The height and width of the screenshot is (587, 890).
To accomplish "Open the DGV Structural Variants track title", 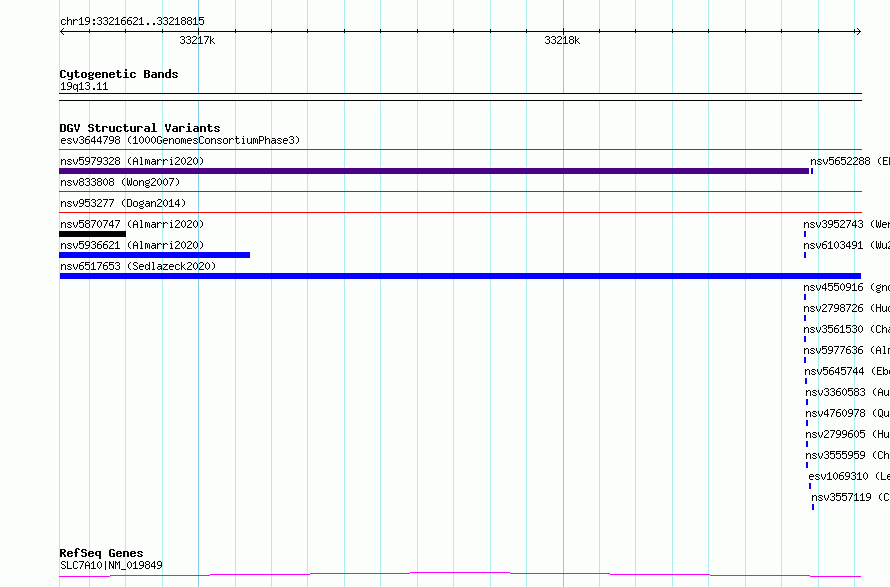I will pos(140,128).
